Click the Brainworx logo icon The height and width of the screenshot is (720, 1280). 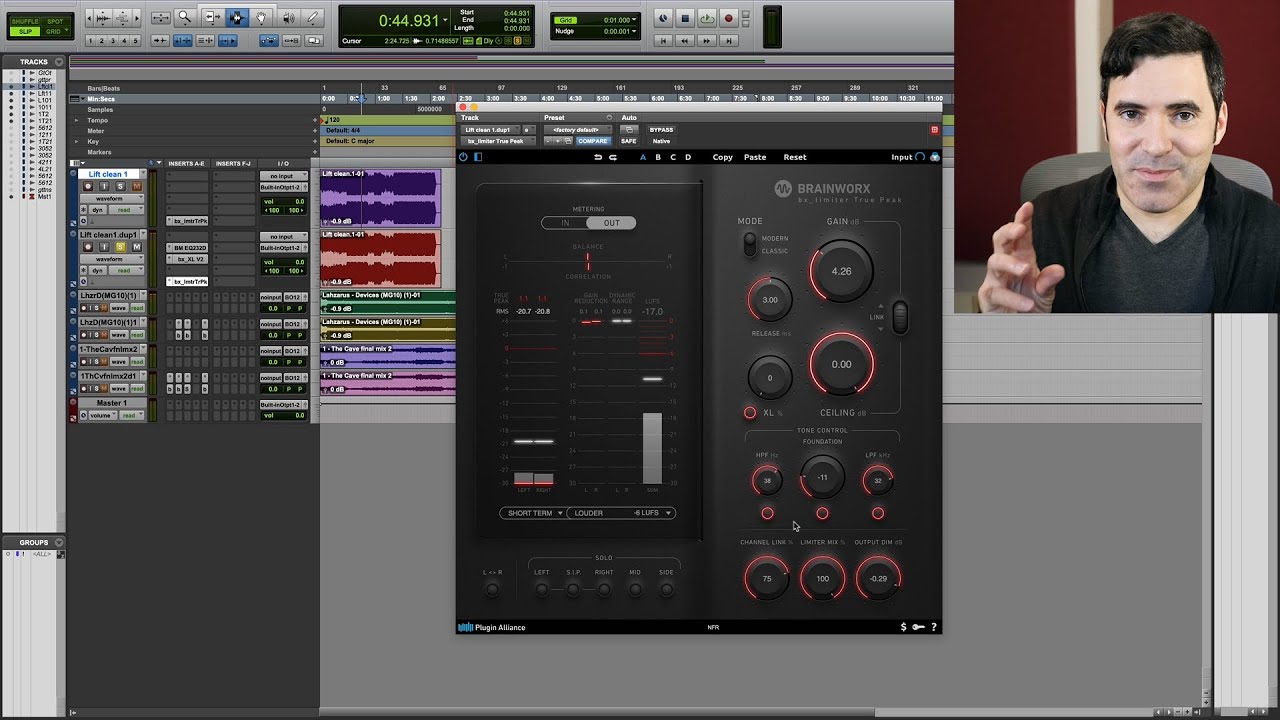783,188
